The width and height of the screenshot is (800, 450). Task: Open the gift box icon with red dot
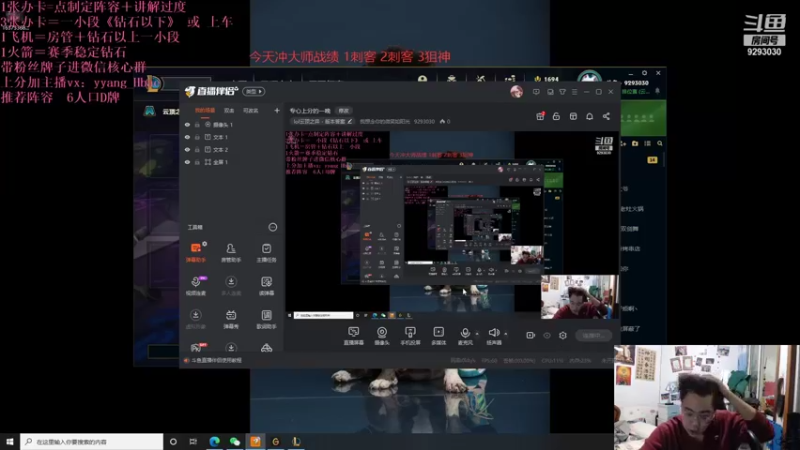[x=540, y=116]
